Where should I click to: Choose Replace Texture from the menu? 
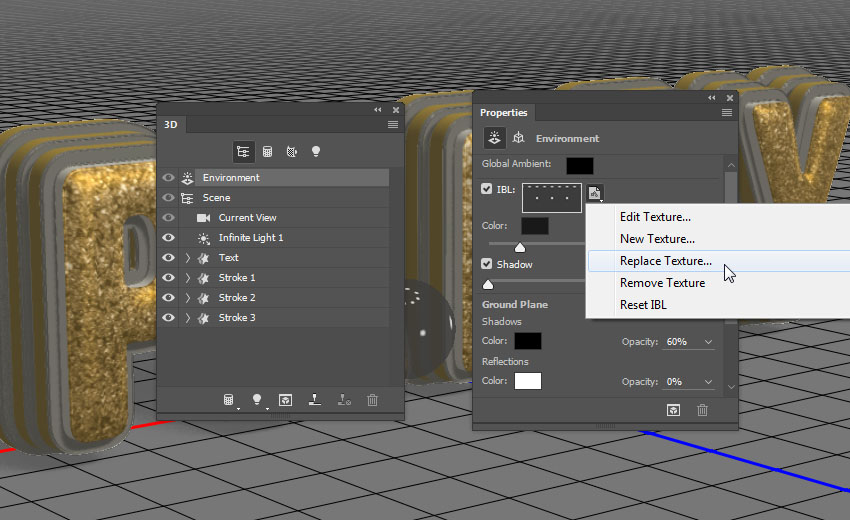click(x=665, y=261)
